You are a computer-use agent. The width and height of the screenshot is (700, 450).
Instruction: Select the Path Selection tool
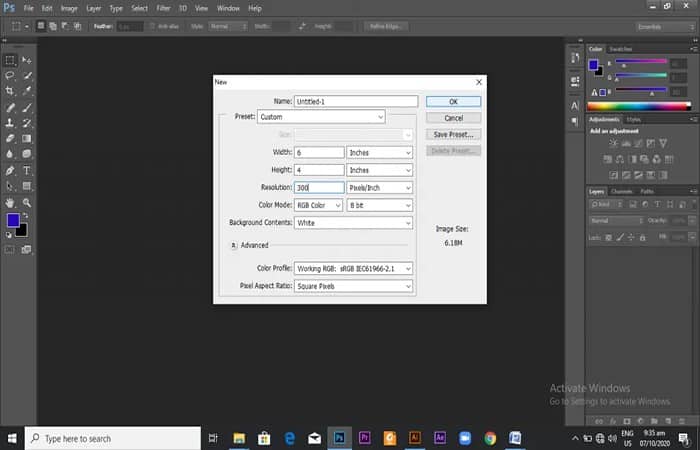(x=10, y=186)
